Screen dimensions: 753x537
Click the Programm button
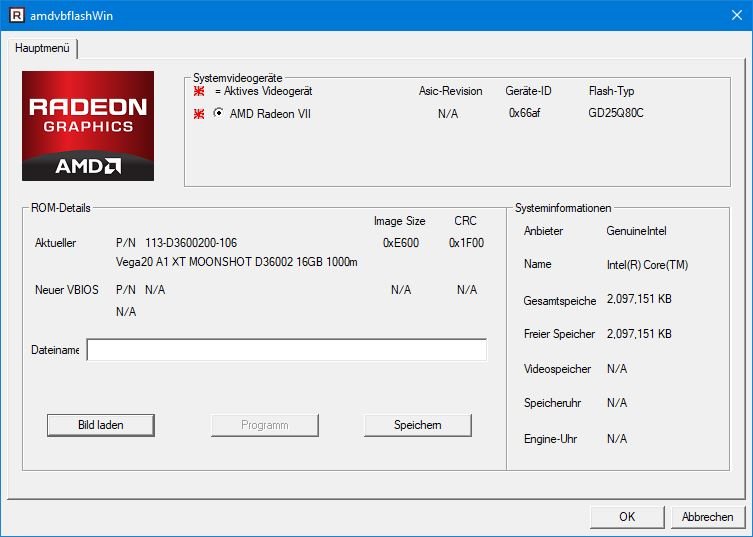click(264, 425)
